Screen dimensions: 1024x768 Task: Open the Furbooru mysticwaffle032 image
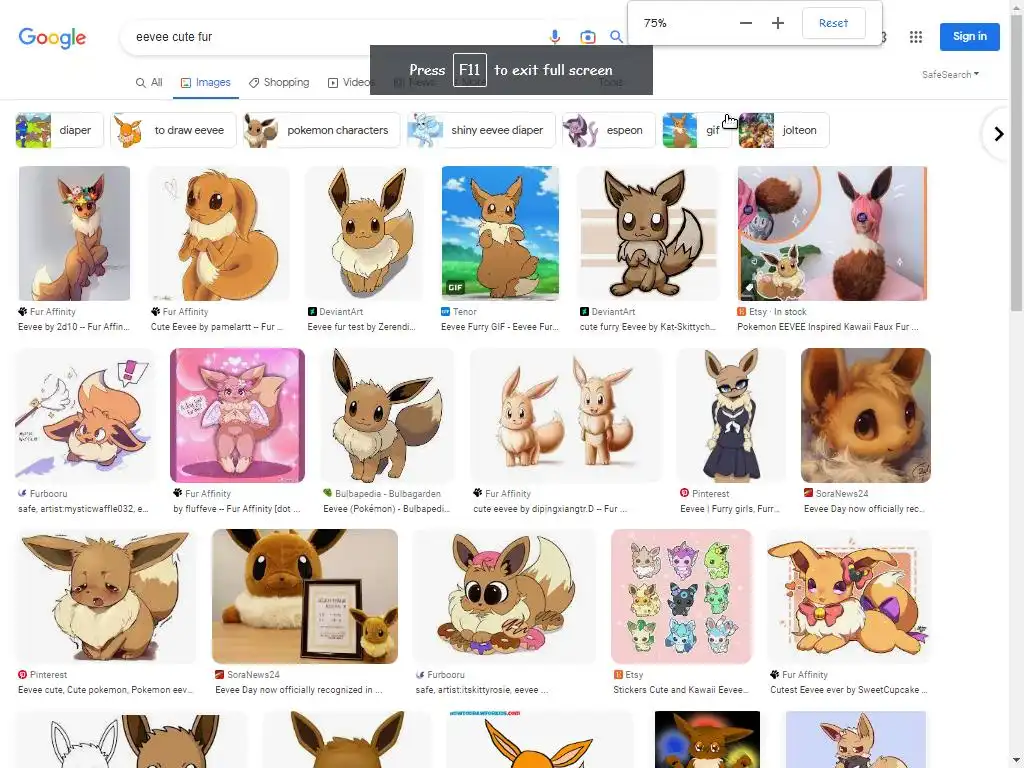pos(86,415)
